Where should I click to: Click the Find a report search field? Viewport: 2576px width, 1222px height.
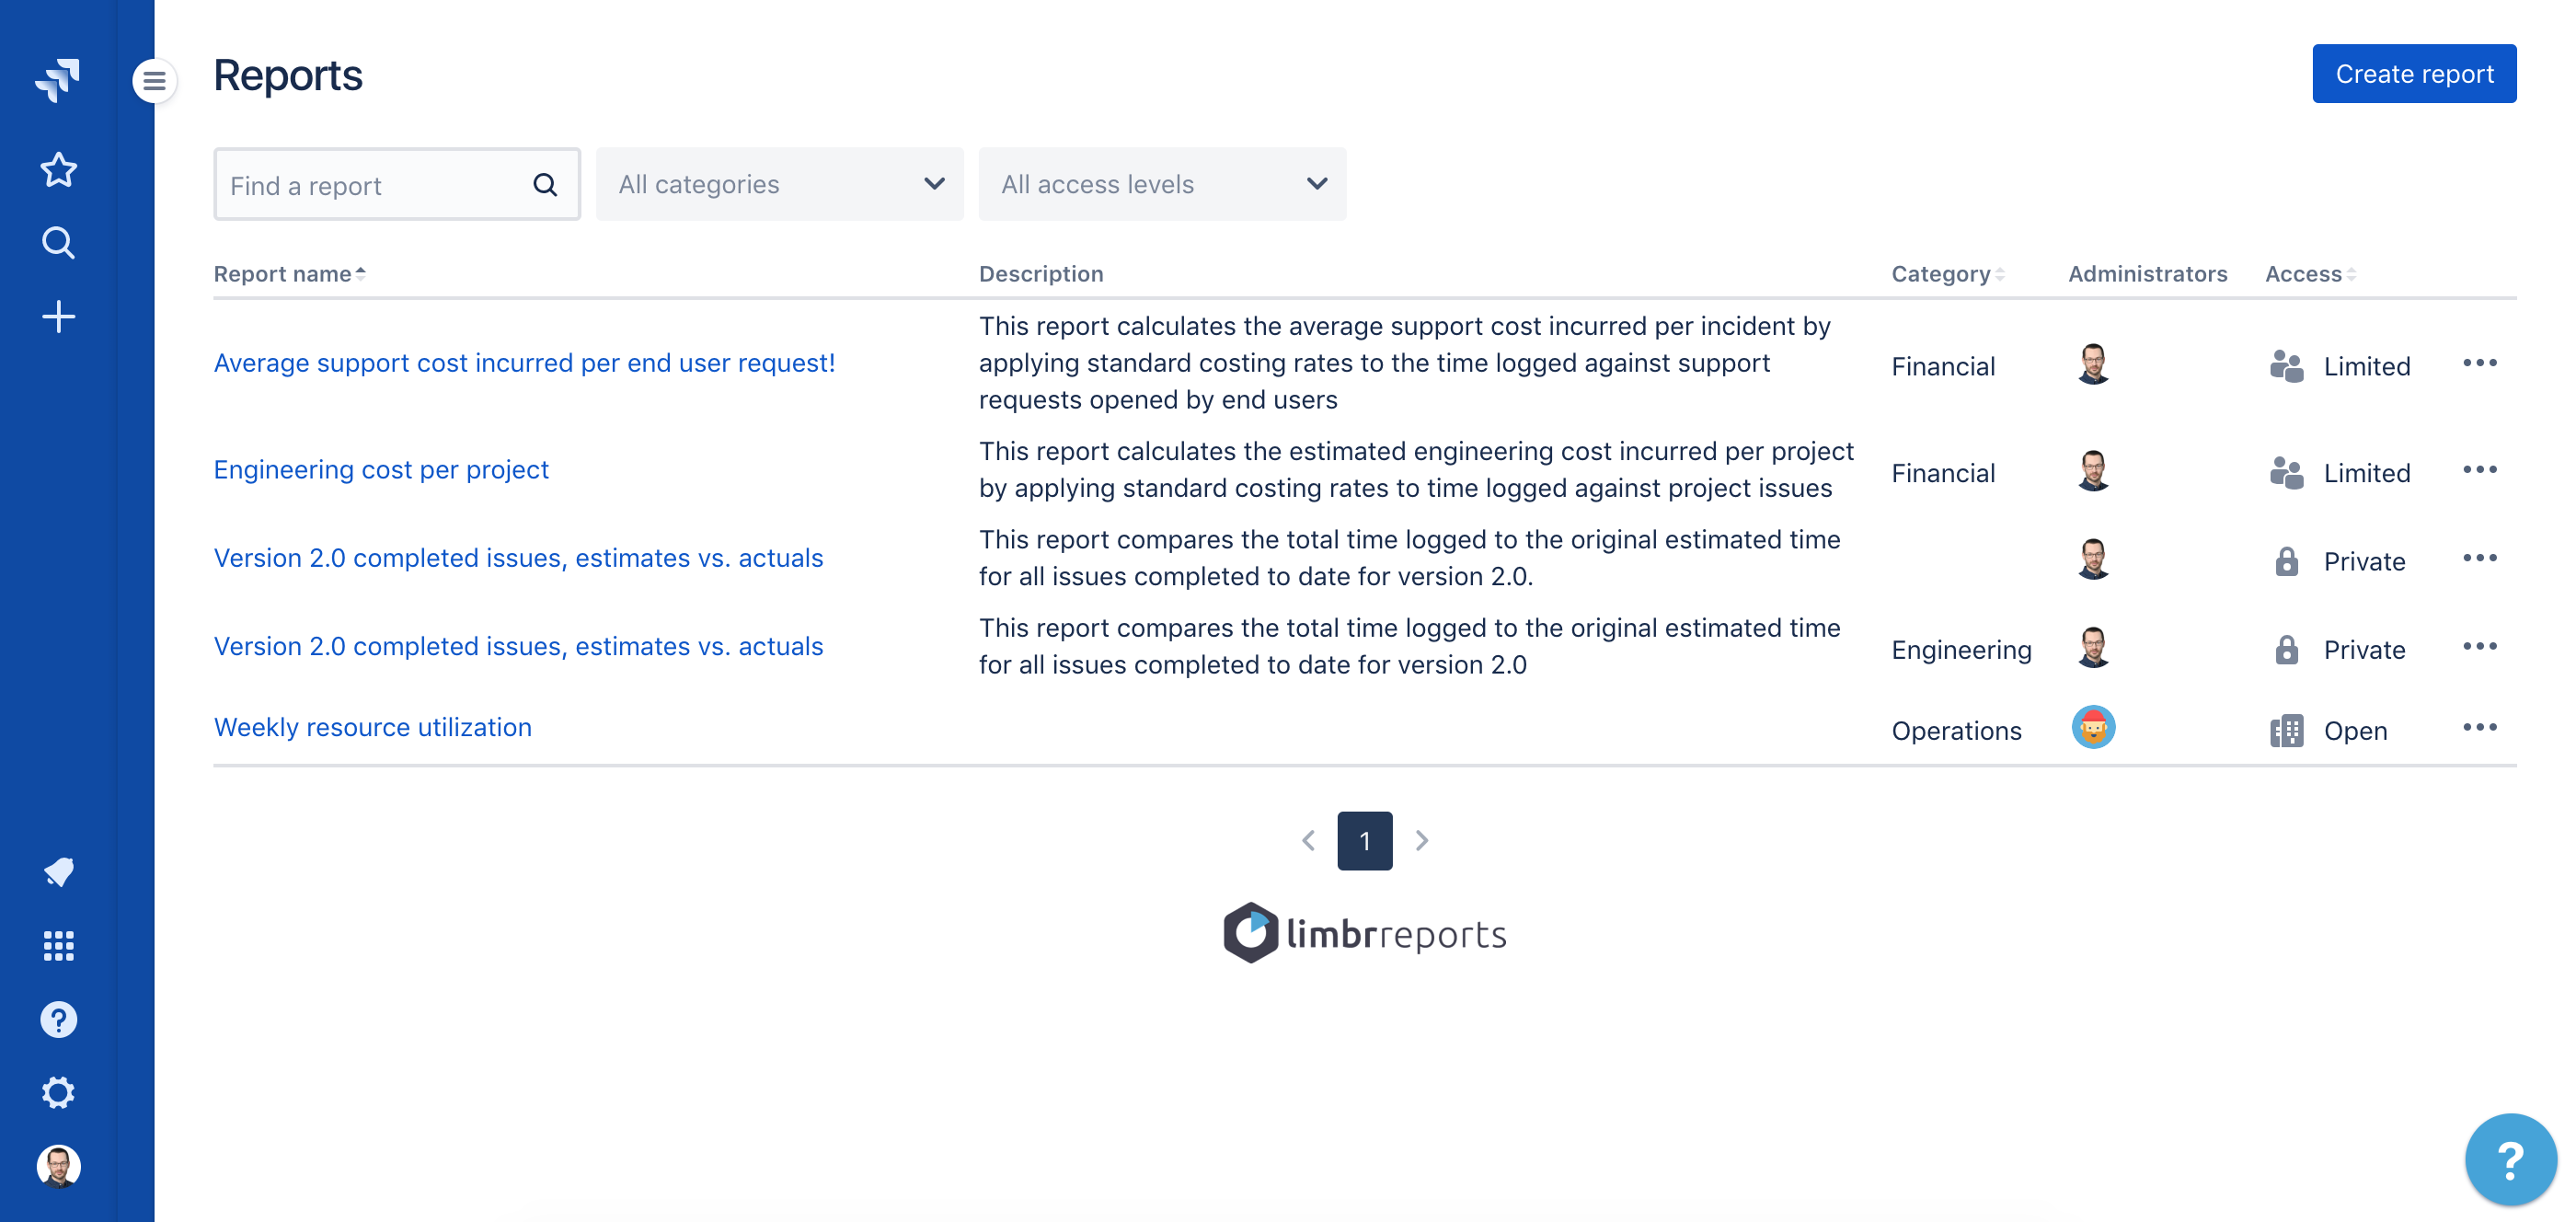click(380, 185)
